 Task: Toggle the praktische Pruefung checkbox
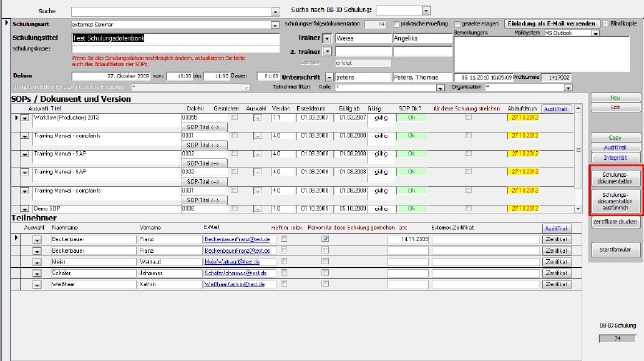[x=396, y=24]
